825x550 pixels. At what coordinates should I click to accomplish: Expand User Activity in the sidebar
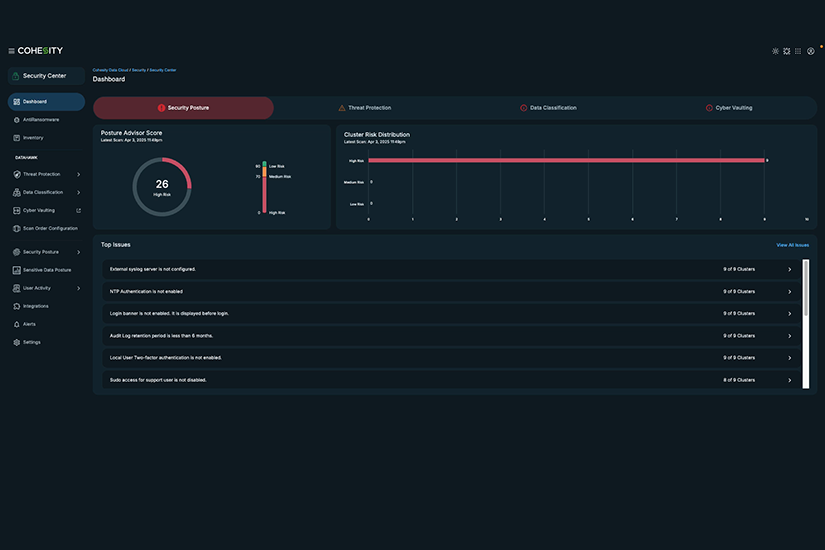pyautogui.click(x=78, y=288)
